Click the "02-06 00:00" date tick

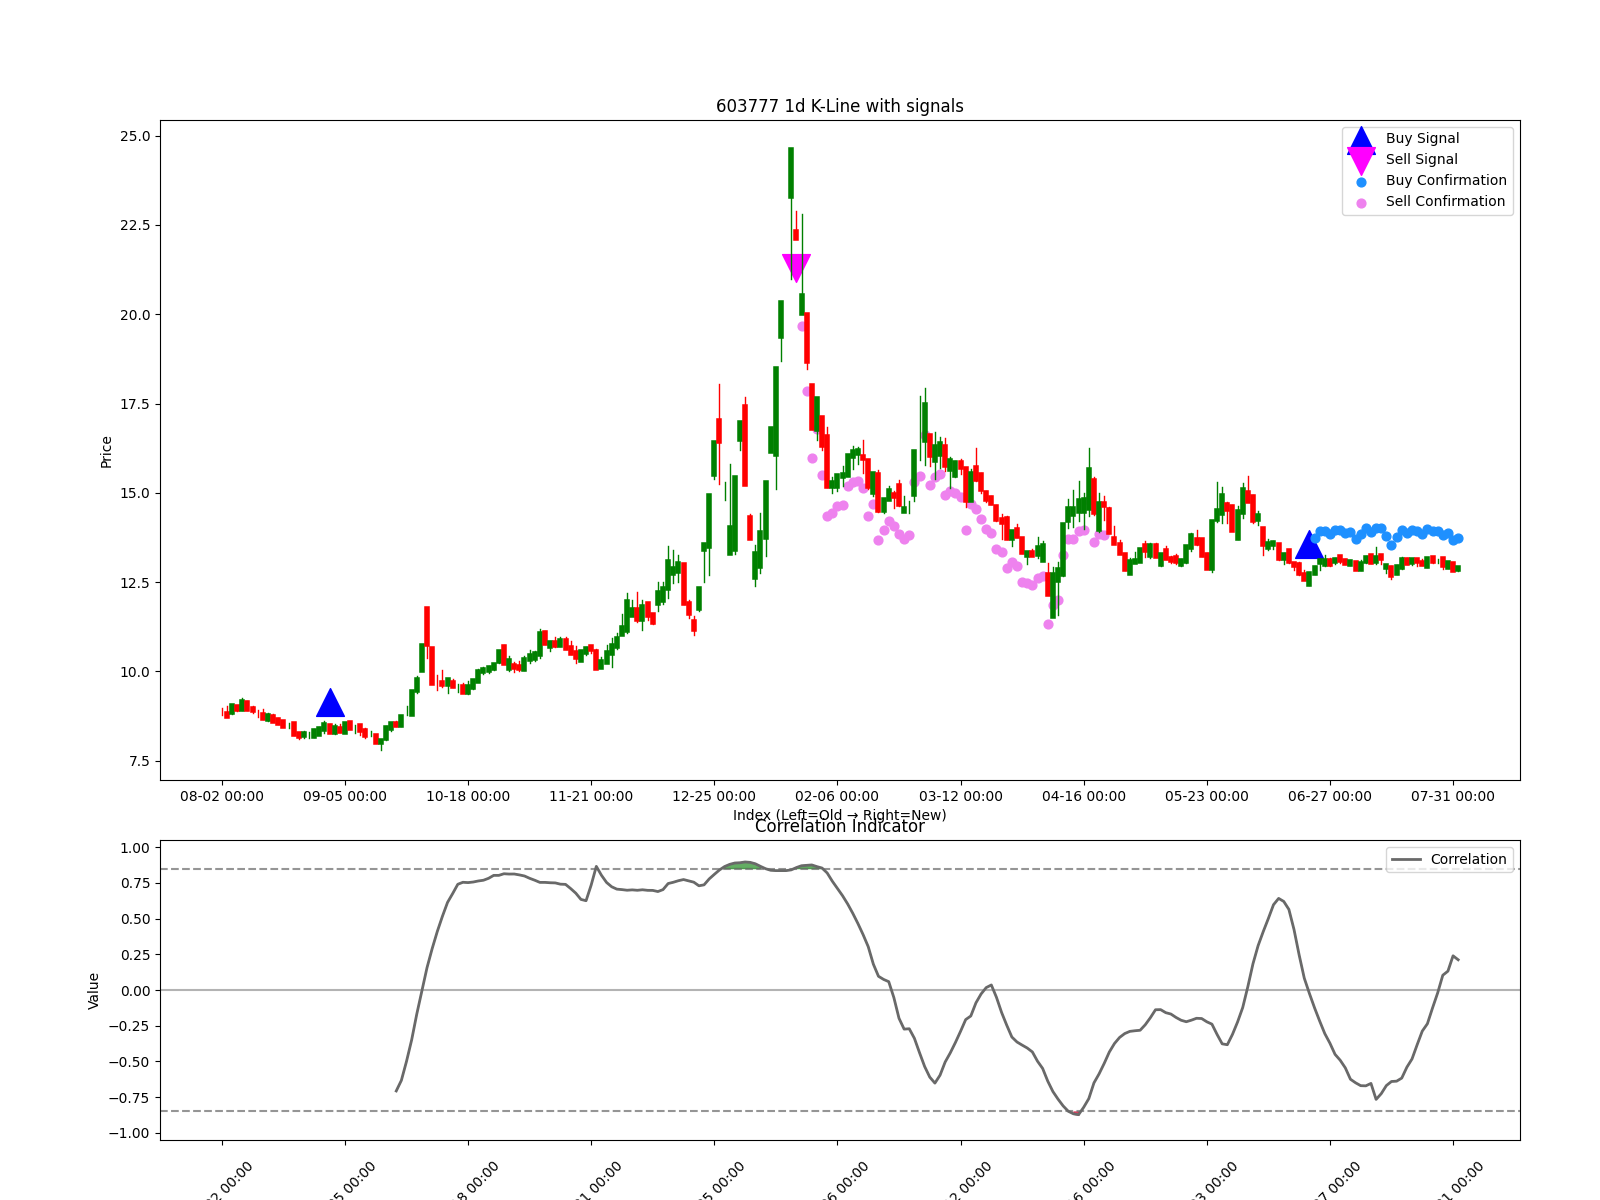click(837, 797)
